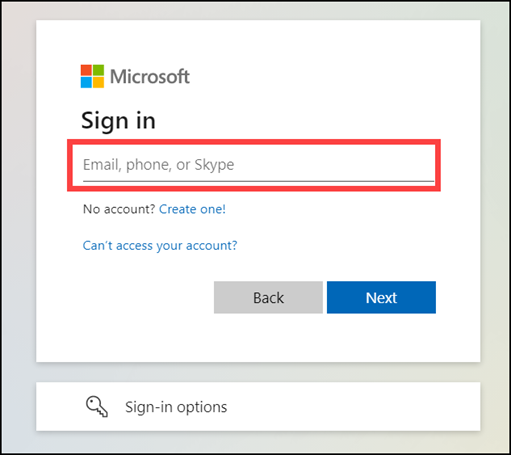Viewport: 511px width, 455px height.
Task: Click the Microsoft four-square logo
Action: pyautogui.click(x=92, y=76)
